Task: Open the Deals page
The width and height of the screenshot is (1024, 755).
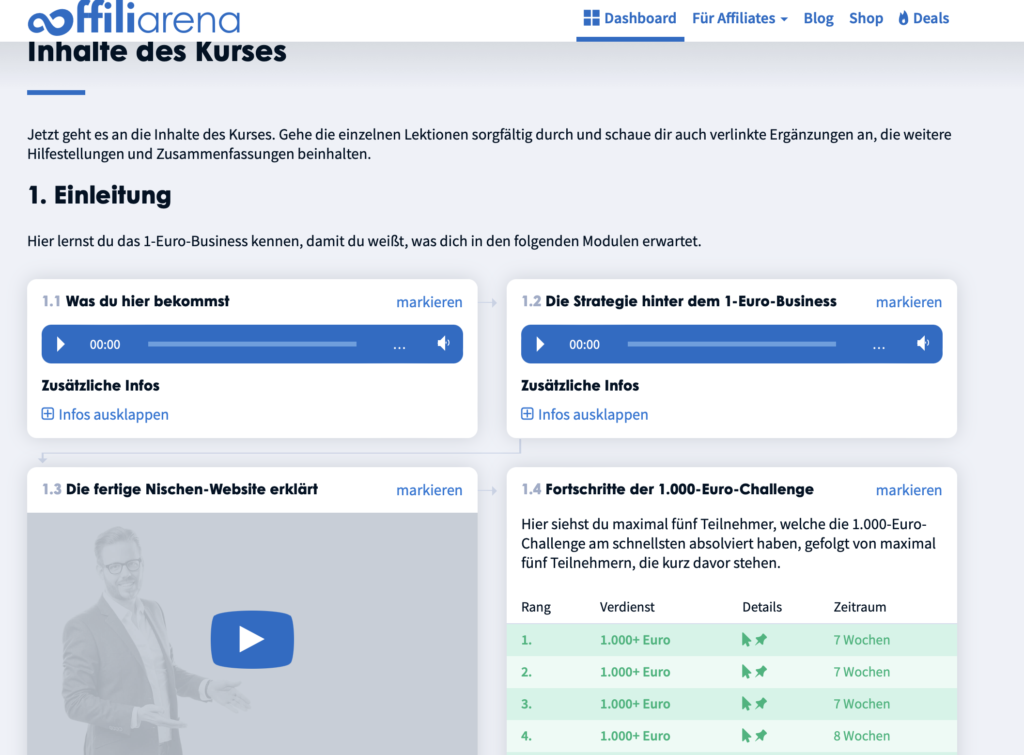Action: point(923,18)
